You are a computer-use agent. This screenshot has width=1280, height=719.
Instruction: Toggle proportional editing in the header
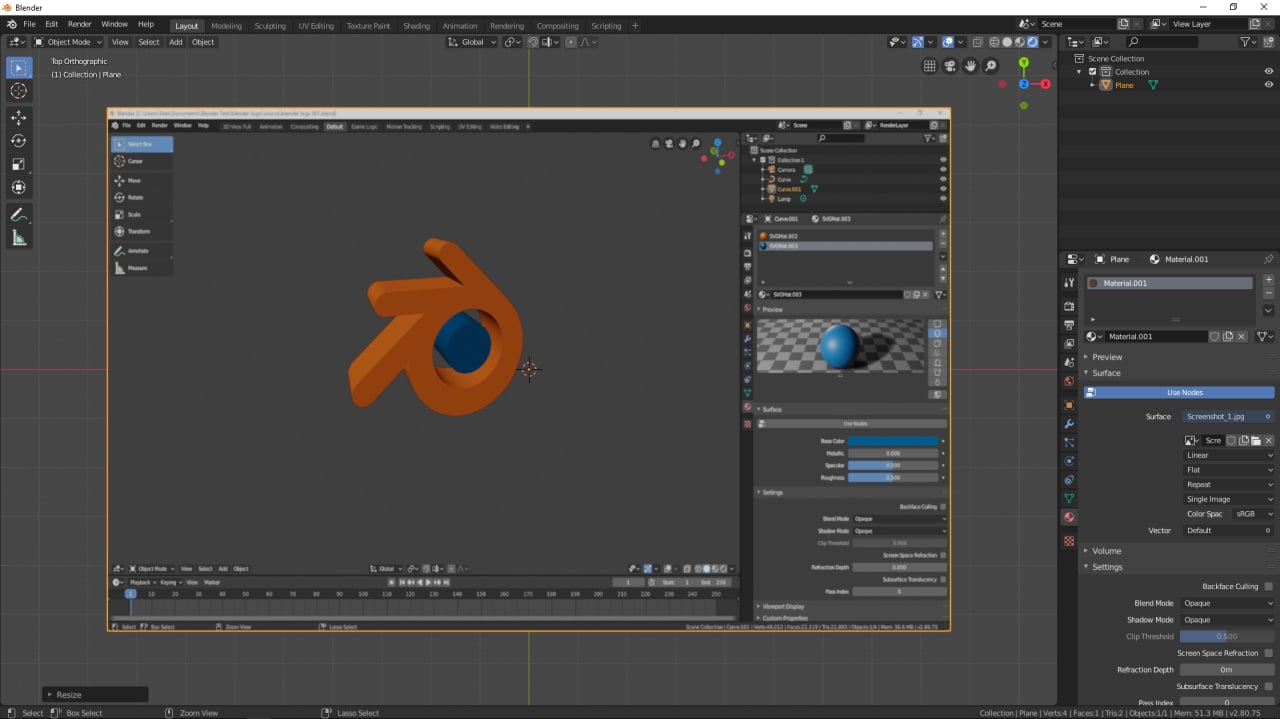pos(571,42)
